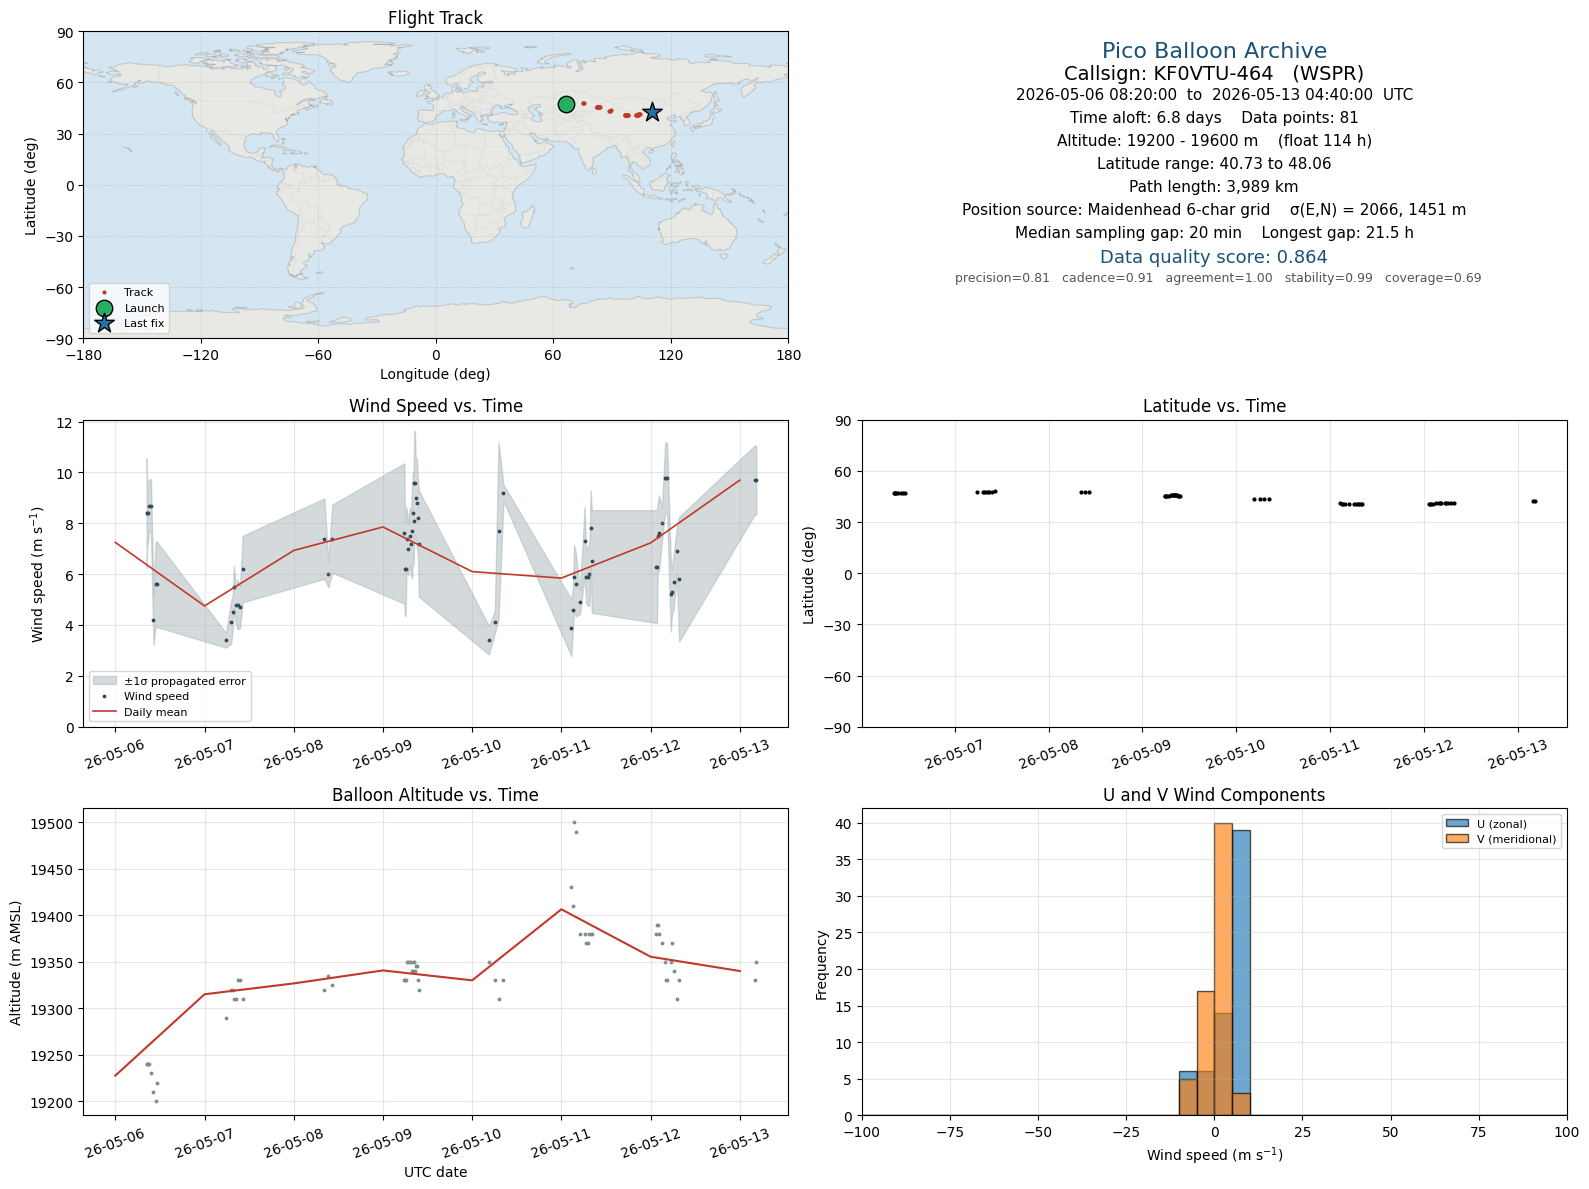Click the Longitude (deg) axis label
The height and width of the screenshot is (1189, 1589).
[435, 374]
